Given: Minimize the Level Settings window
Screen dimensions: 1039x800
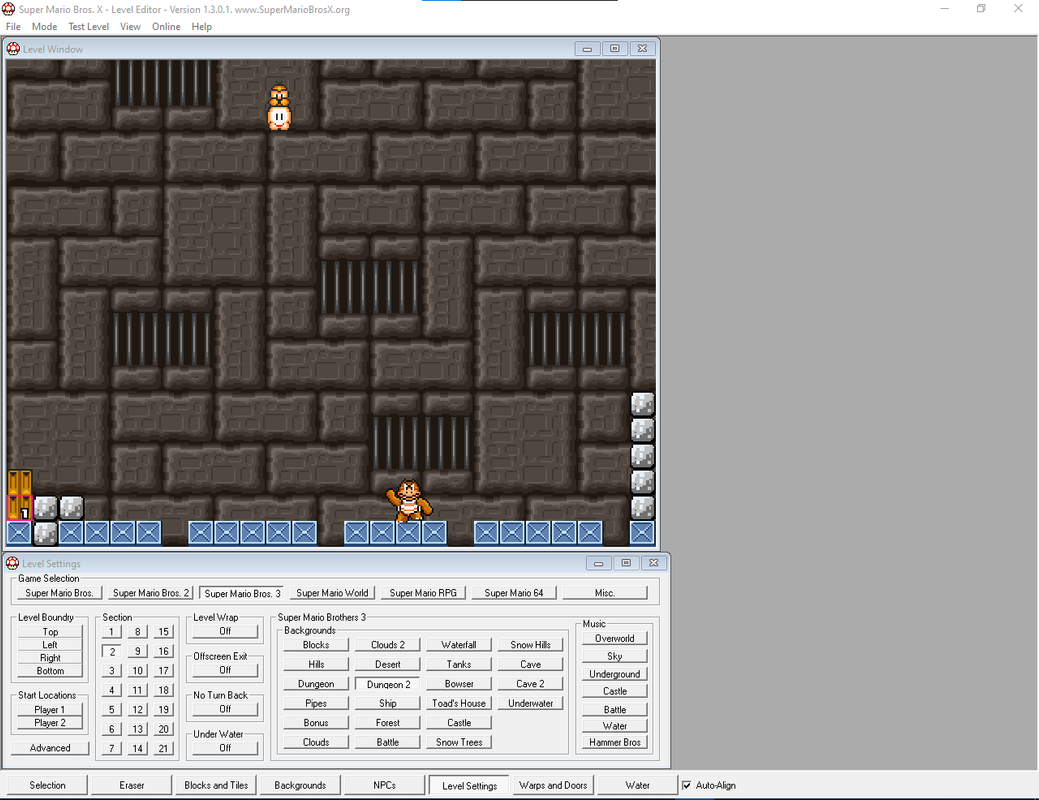Looking at the screenshot, I should [x=598, y=563].
